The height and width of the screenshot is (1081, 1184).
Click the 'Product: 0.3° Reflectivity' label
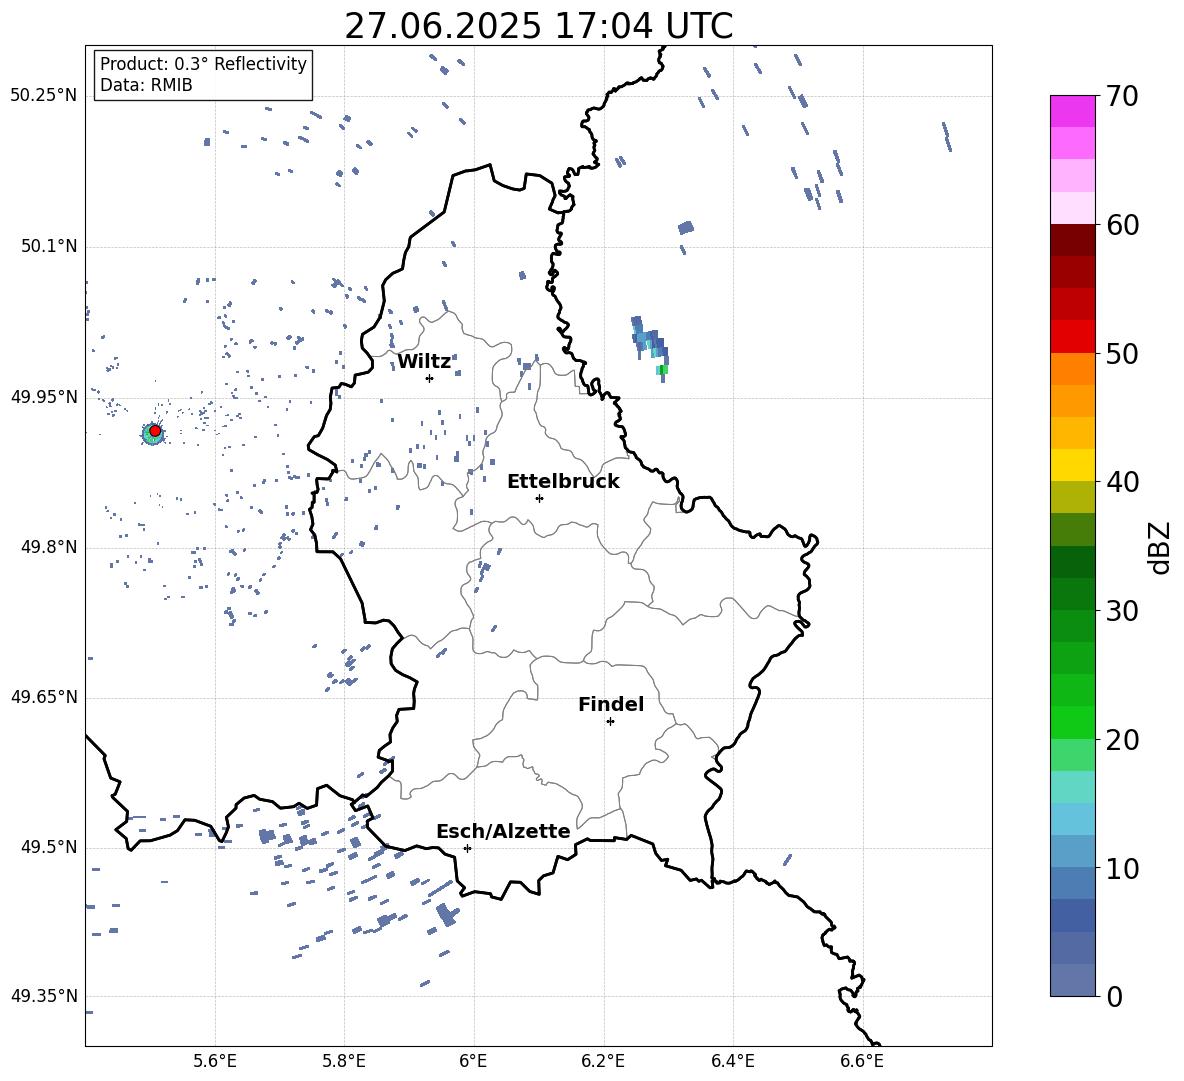pos(203,64)
